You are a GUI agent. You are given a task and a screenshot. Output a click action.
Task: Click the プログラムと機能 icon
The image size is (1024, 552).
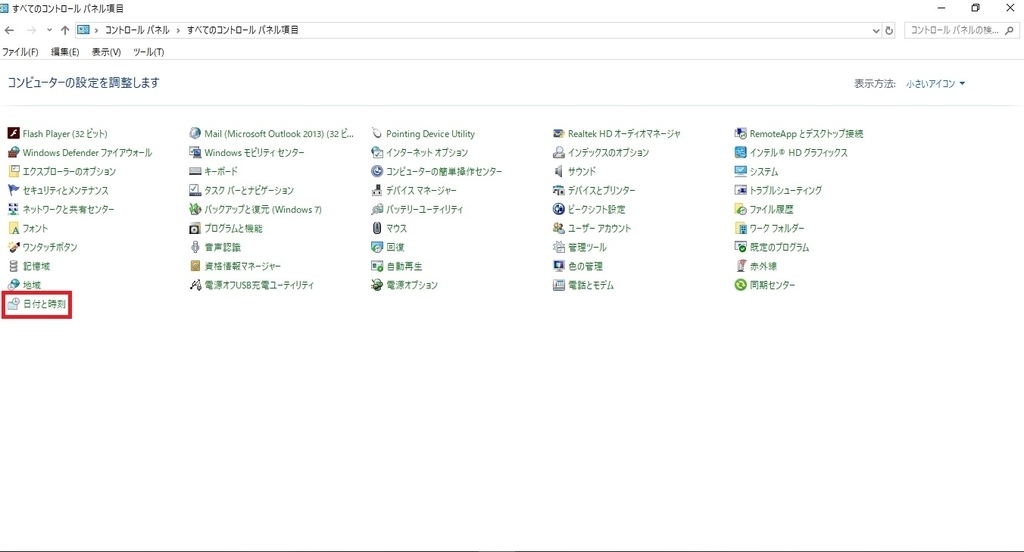[195, 228]
